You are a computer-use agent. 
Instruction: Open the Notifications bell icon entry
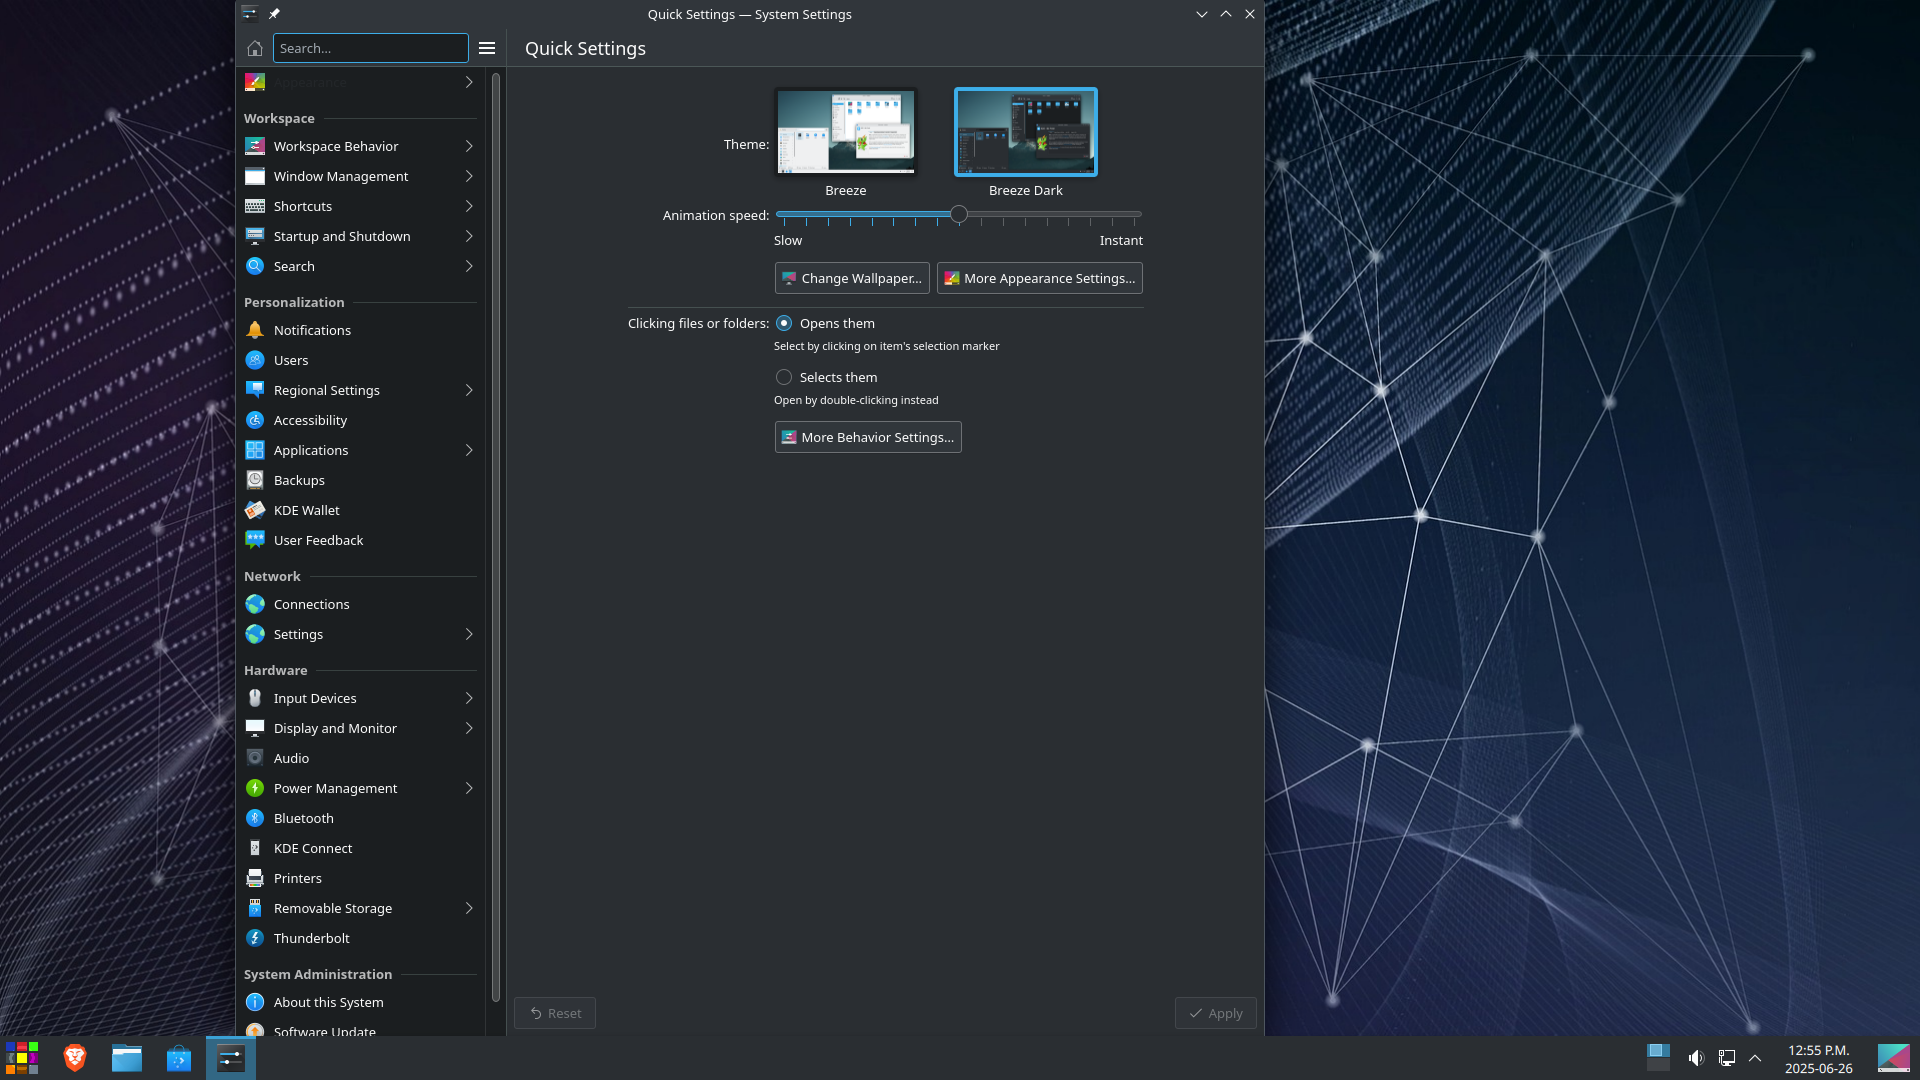255,330
